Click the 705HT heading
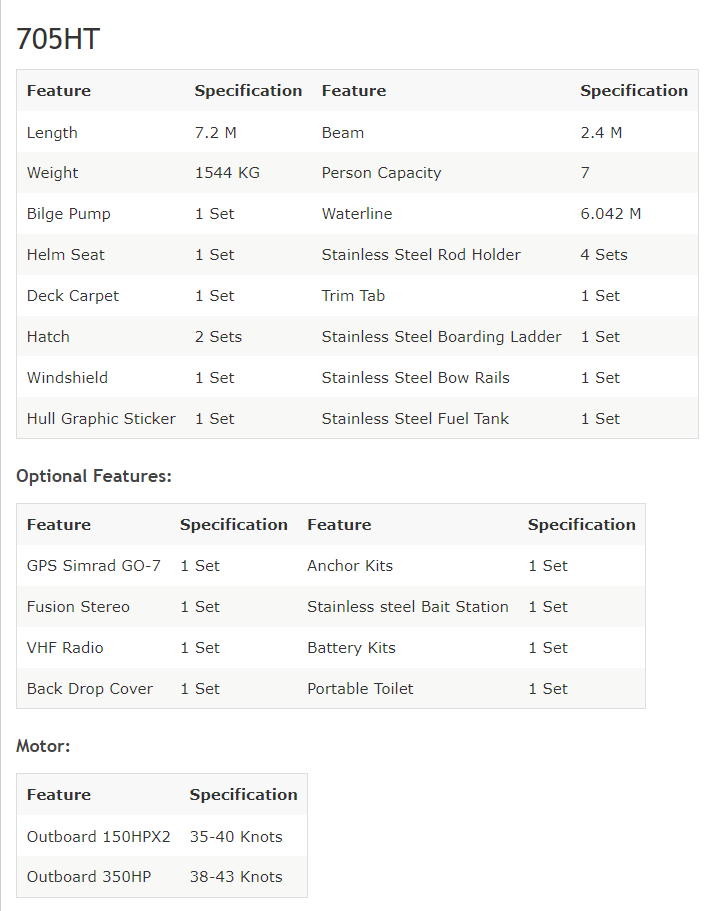The image size is (719, 911). click(58, 40)
